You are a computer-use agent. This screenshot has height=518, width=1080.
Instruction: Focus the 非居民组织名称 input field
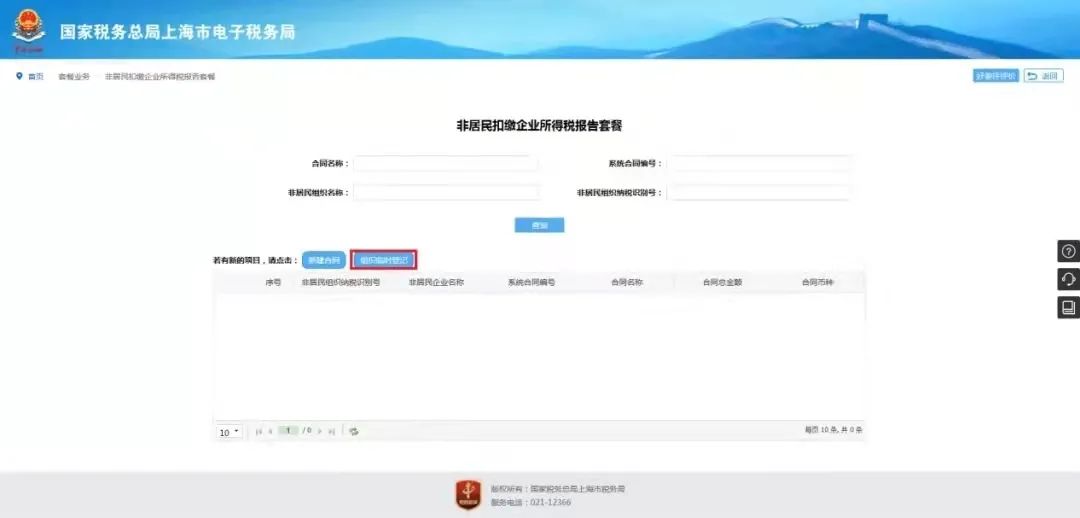click(x=446, y=192)
